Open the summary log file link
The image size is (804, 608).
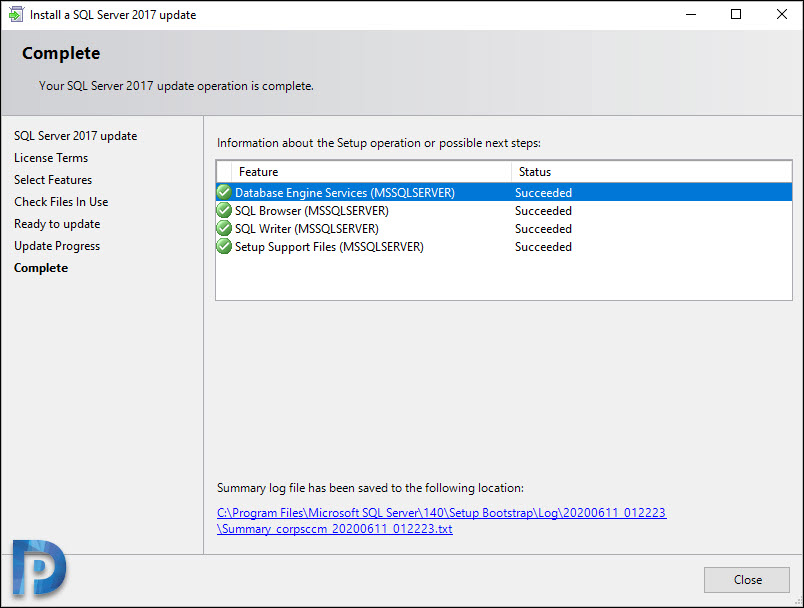[441, 520]
